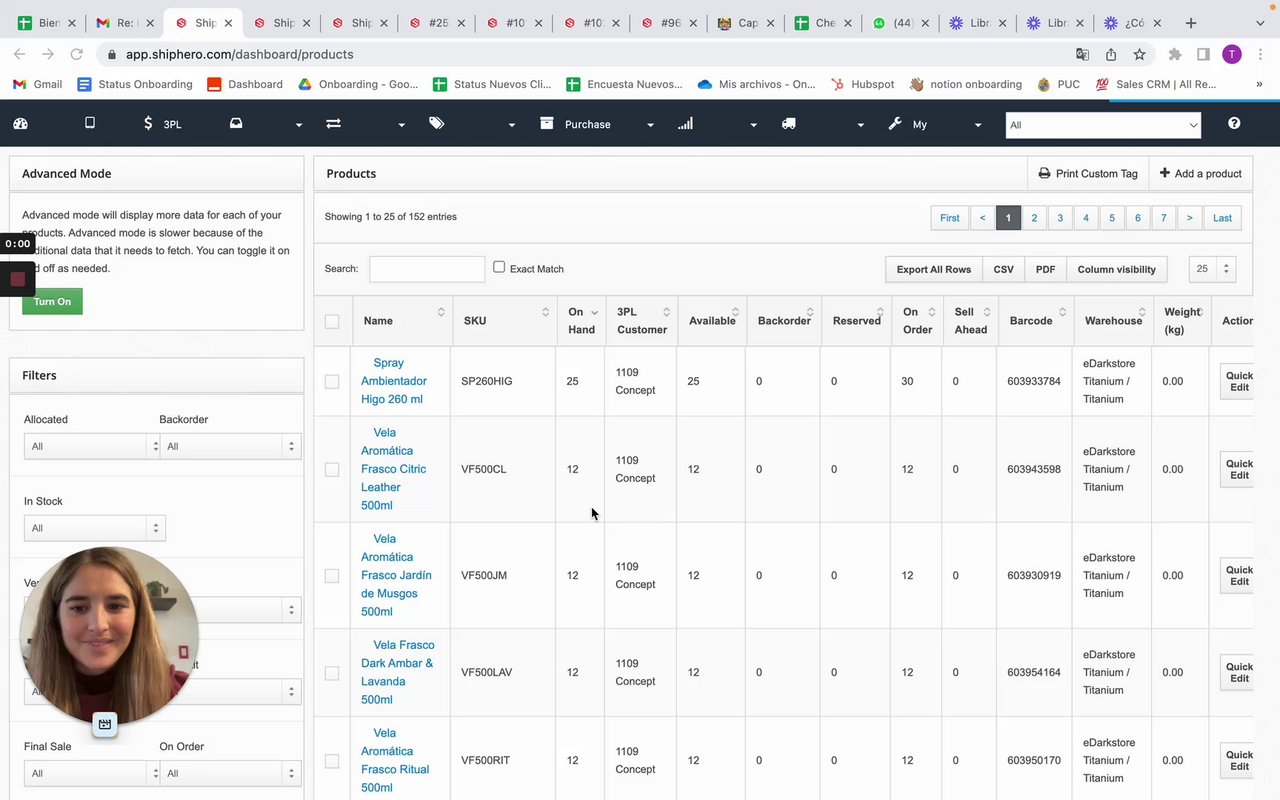Switch to the (44) browser tab
Viewport: 1280px width, 800px height.
pyautogui.click(x=902, y=23)
